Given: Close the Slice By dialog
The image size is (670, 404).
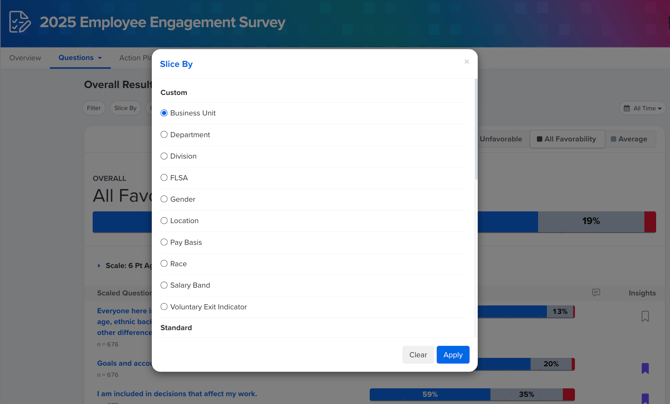Looking at the screenshot, I should point(467,62).
